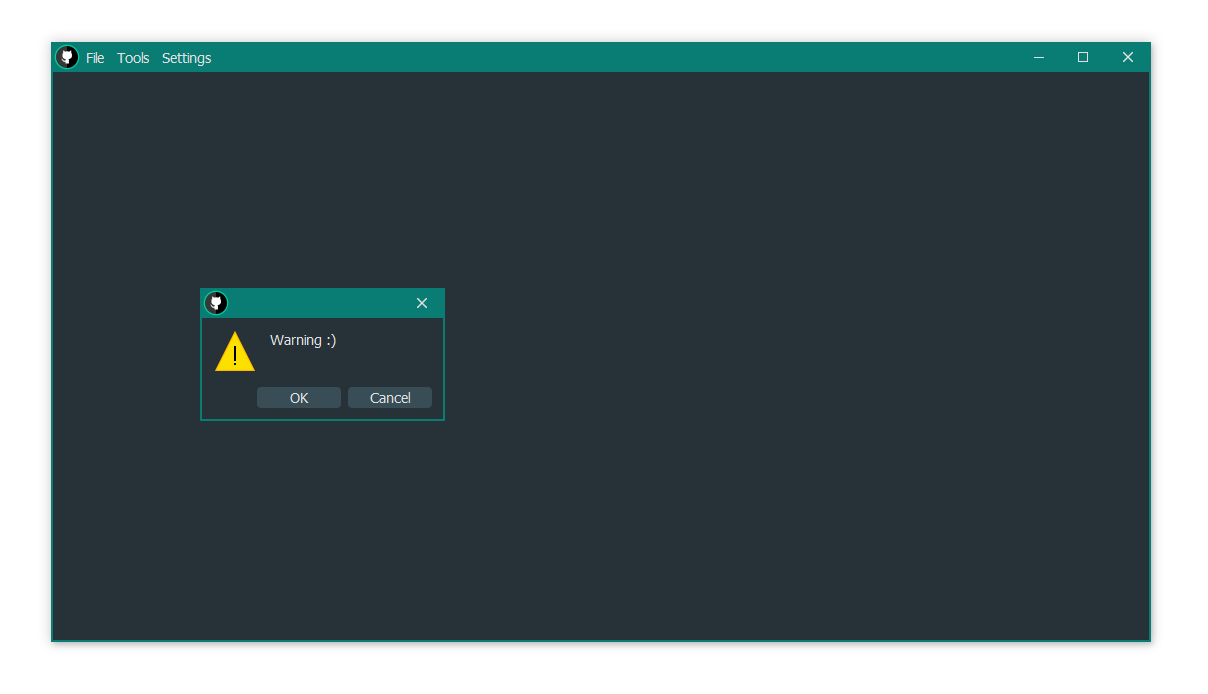Dismiss the warning with the Cancel button

(x=389, y=397)
